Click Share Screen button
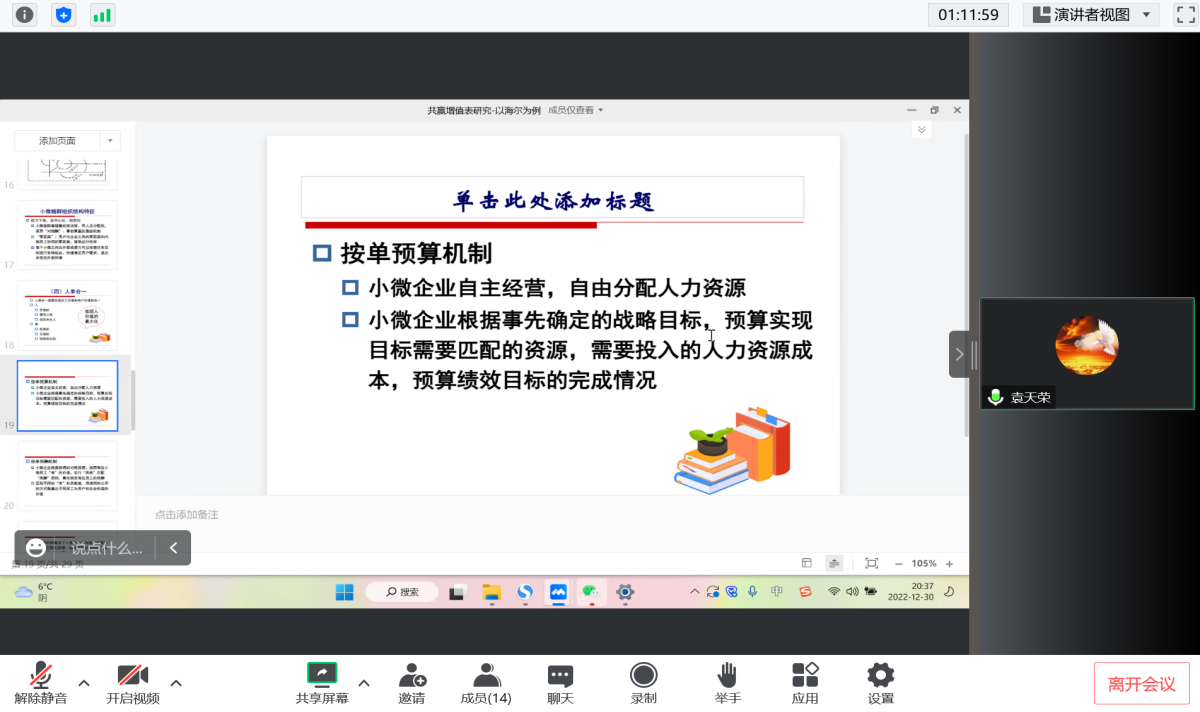The image size is (1200, 712). pyautogui.click(x=322, y=683)
